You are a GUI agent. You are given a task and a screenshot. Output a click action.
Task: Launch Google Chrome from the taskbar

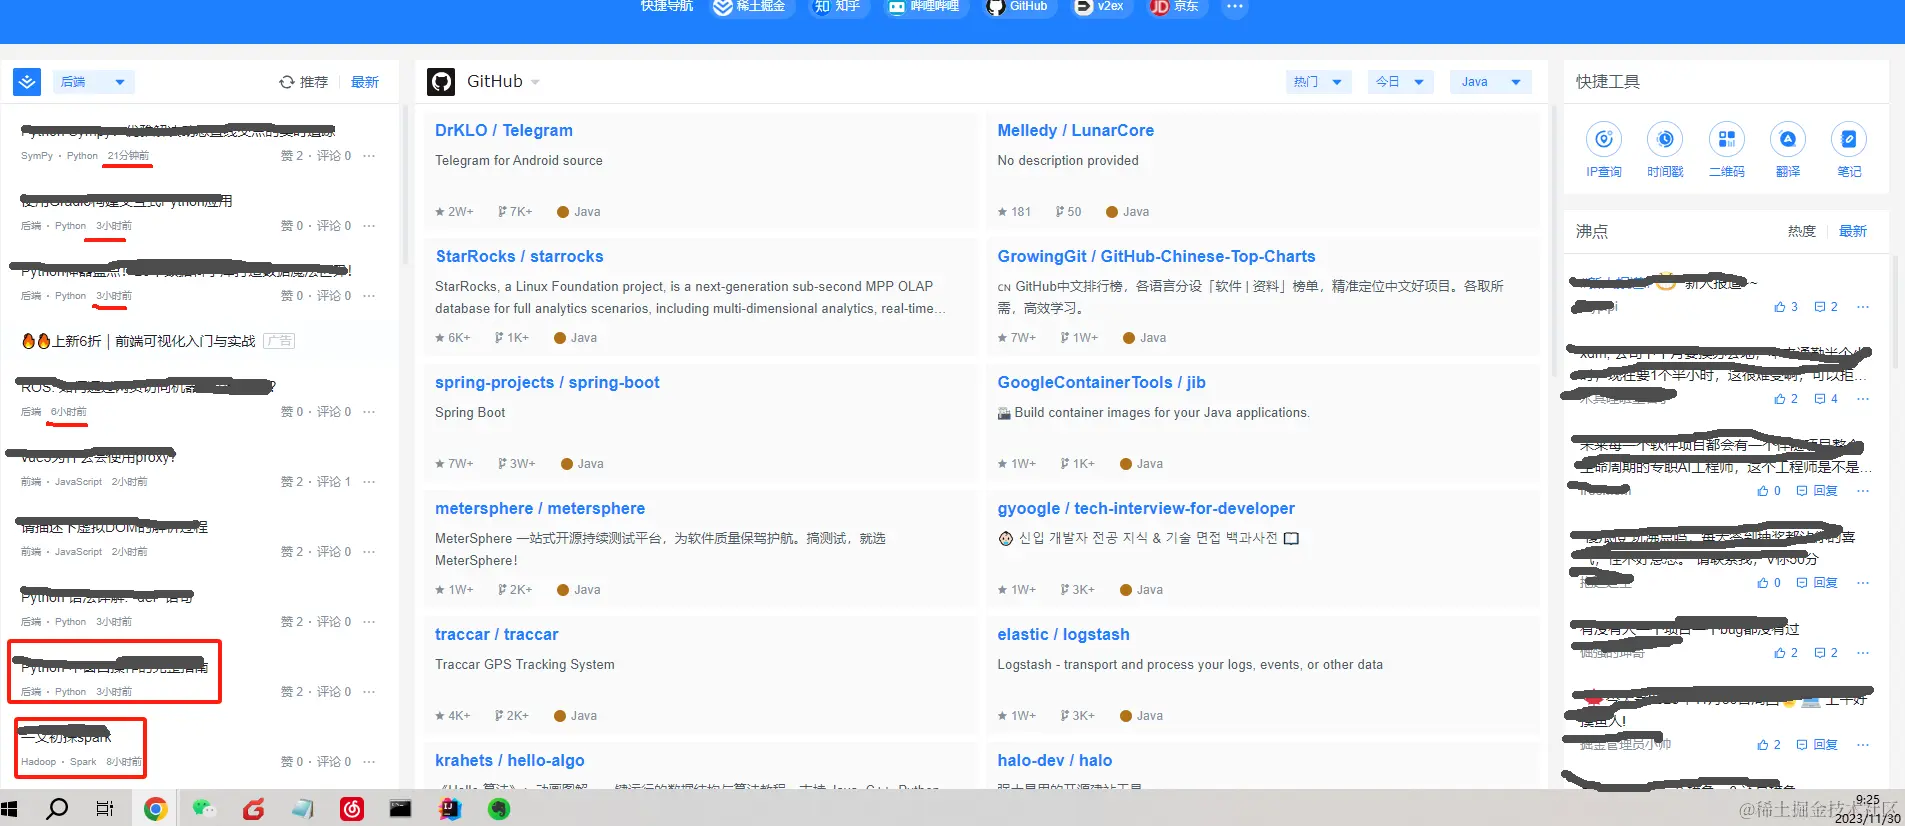155,809
